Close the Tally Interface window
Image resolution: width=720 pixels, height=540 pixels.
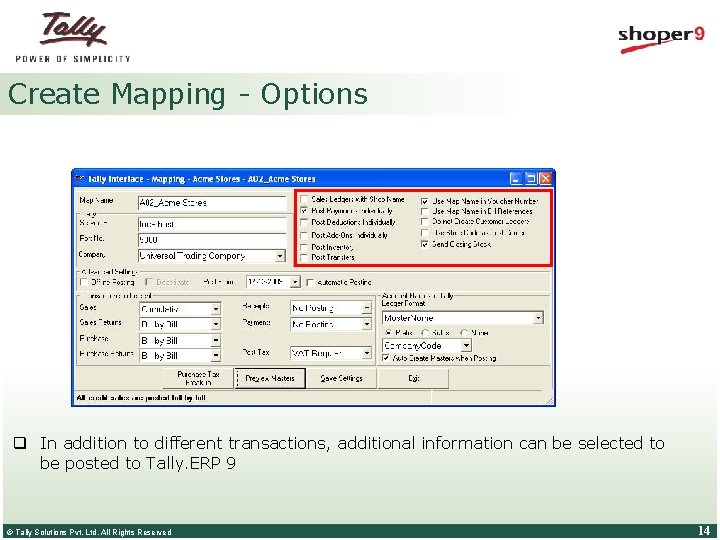tap(545, 179)
